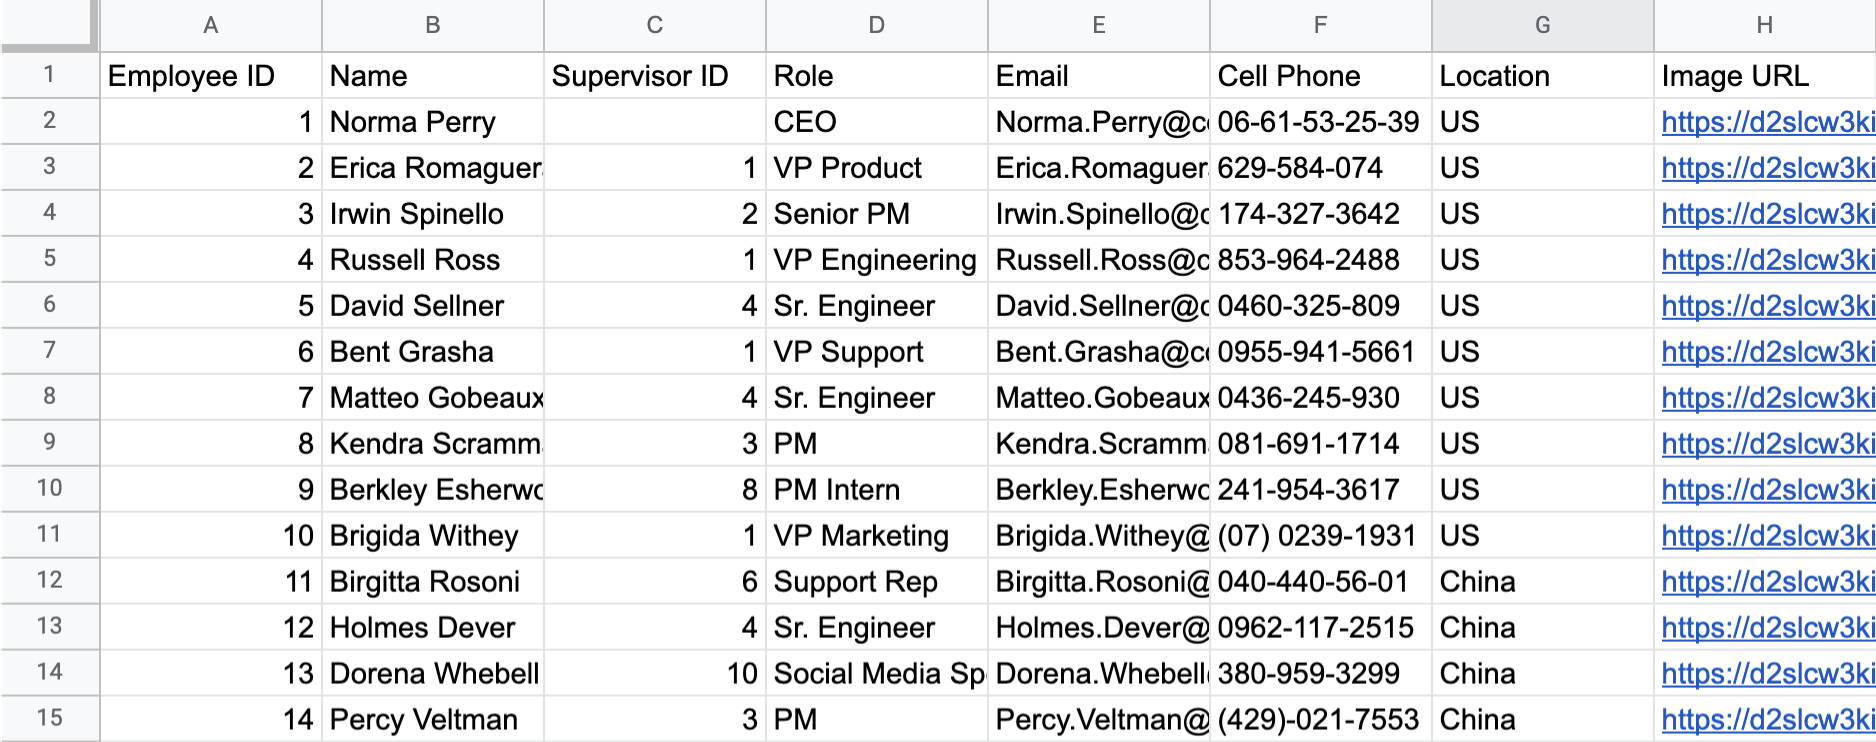Click Erica Romaguera's name cell
The height and width of the screenshot is (742, 1876).
(x=432, y=167)
